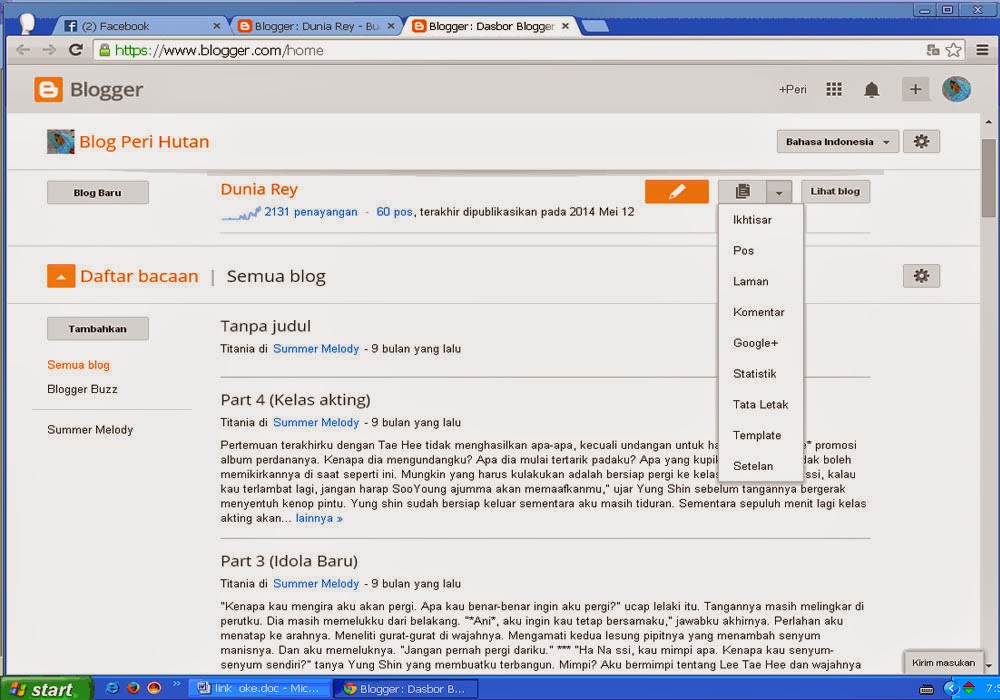1000x700 pixels.
Task: Click Blog Peri Hutan profile thumbnail
Action: 61,142
